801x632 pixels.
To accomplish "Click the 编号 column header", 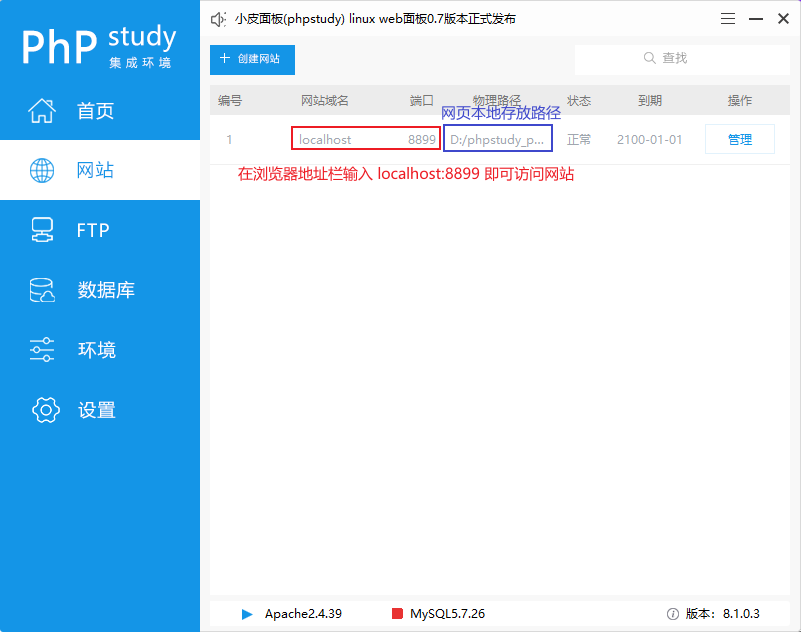I will [230, 101].
